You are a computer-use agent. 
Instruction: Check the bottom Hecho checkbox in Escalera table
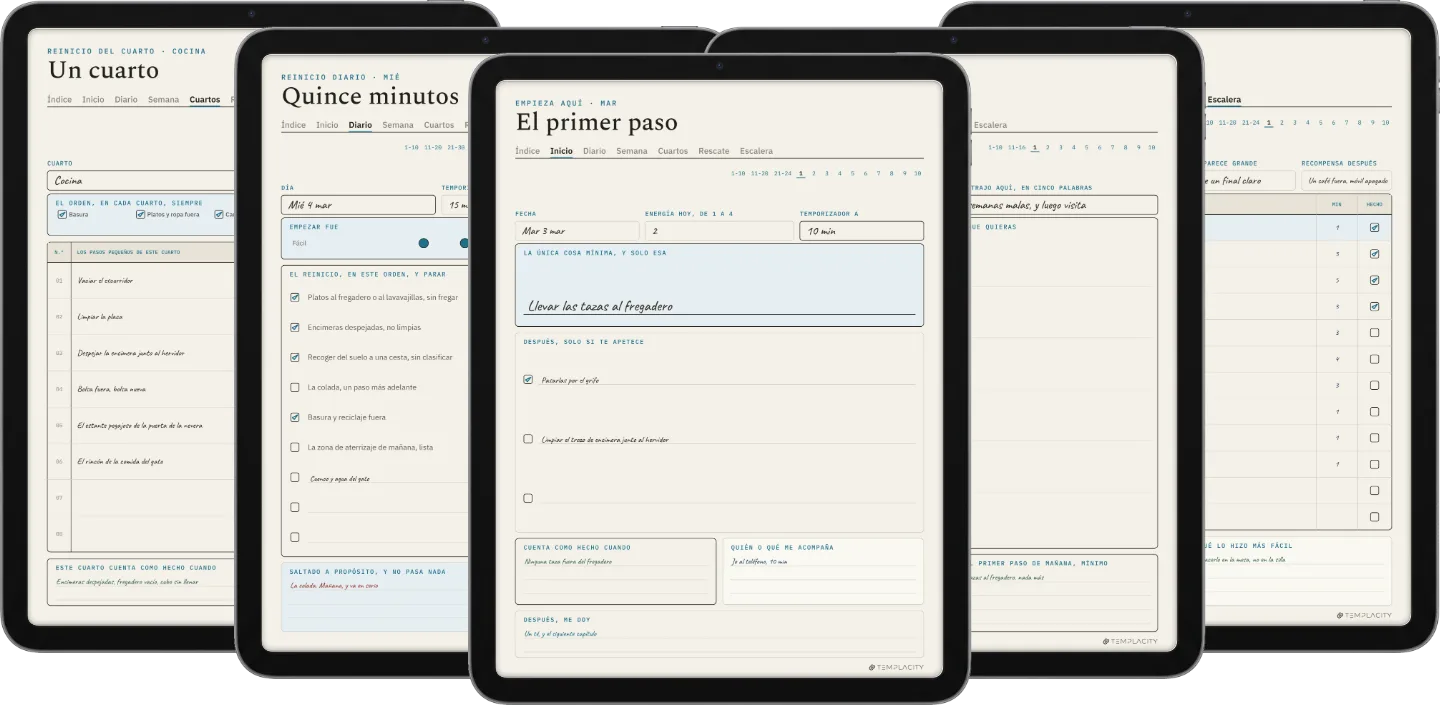1374,517
